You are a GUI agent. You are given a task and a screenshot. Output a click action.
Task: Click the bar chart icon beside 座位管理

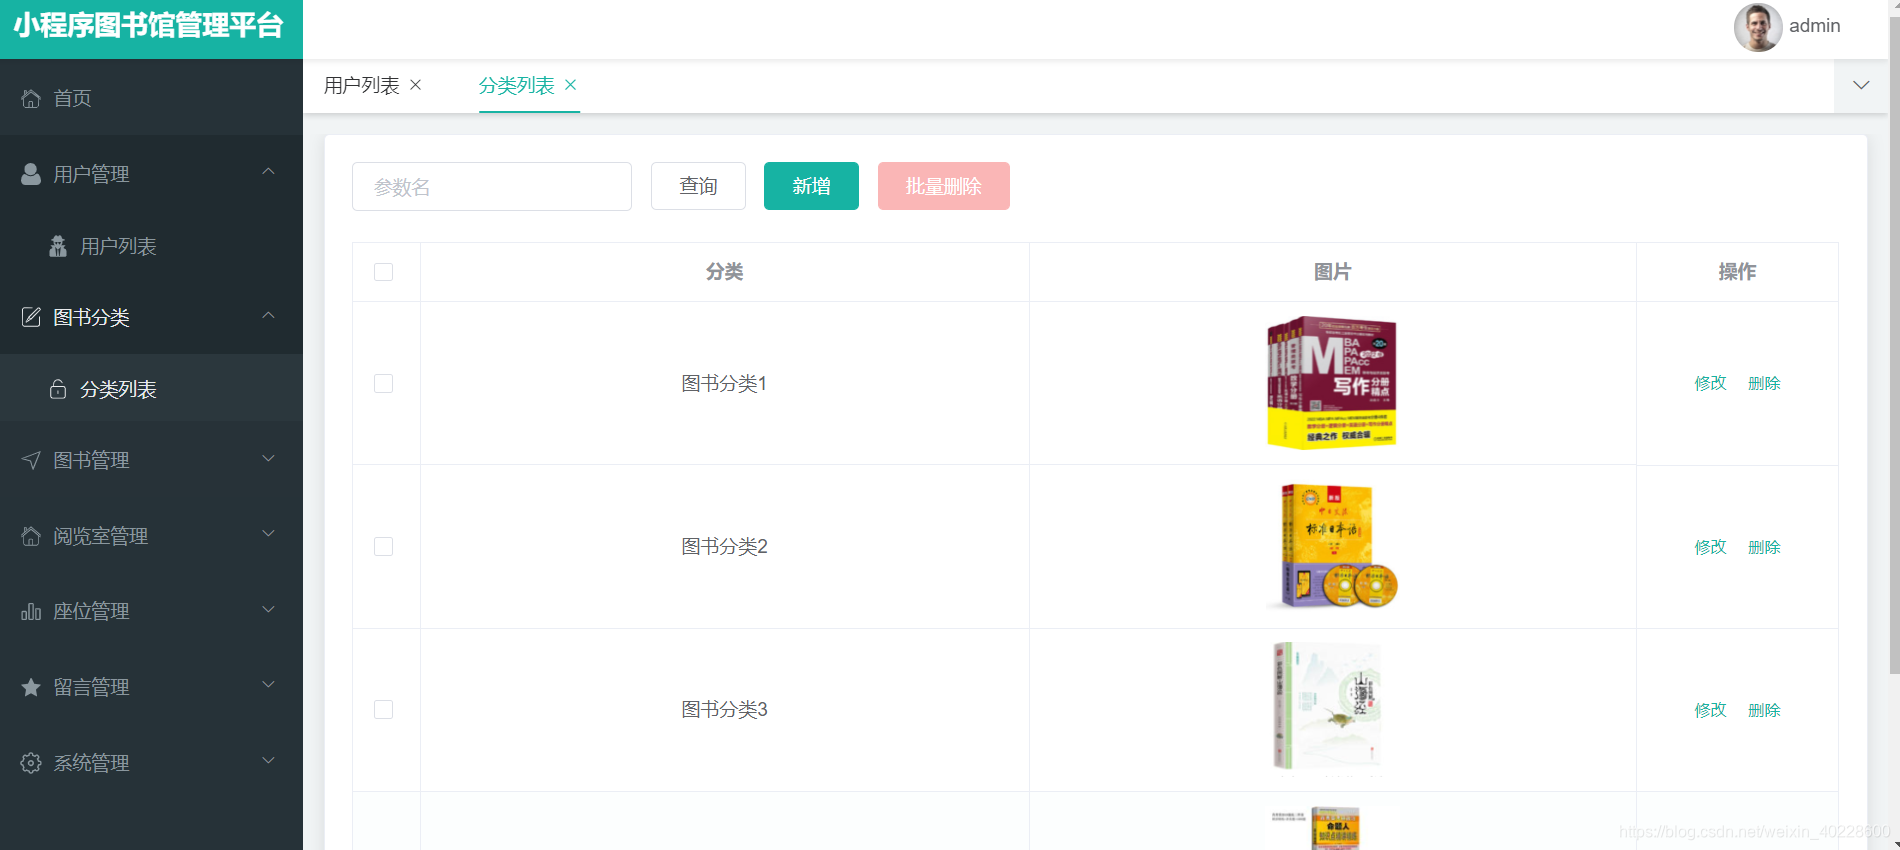pyautogui.click(x=31, y=611)
